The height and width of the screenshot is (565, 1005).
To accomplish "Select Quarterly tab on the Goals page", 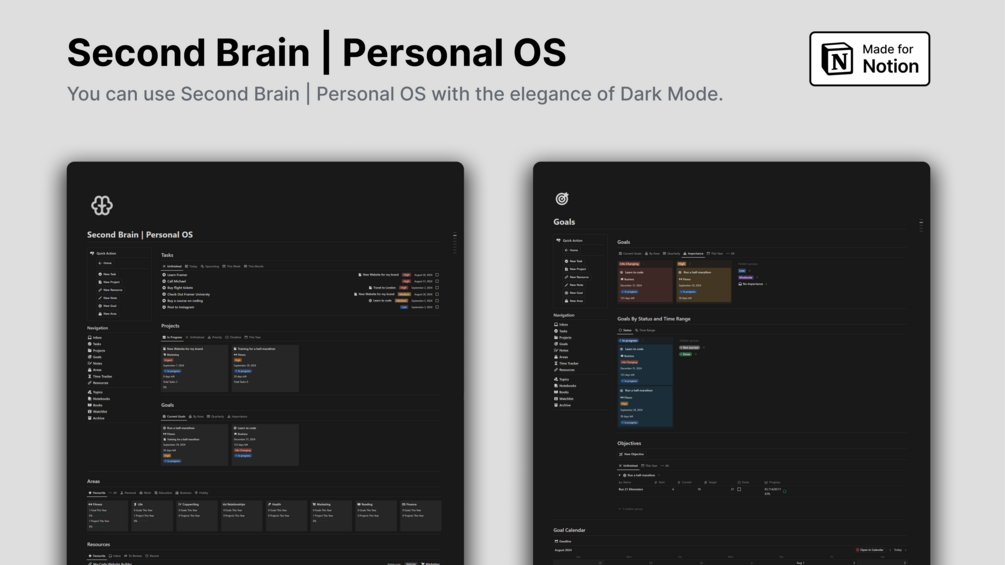I will (672, 254).
